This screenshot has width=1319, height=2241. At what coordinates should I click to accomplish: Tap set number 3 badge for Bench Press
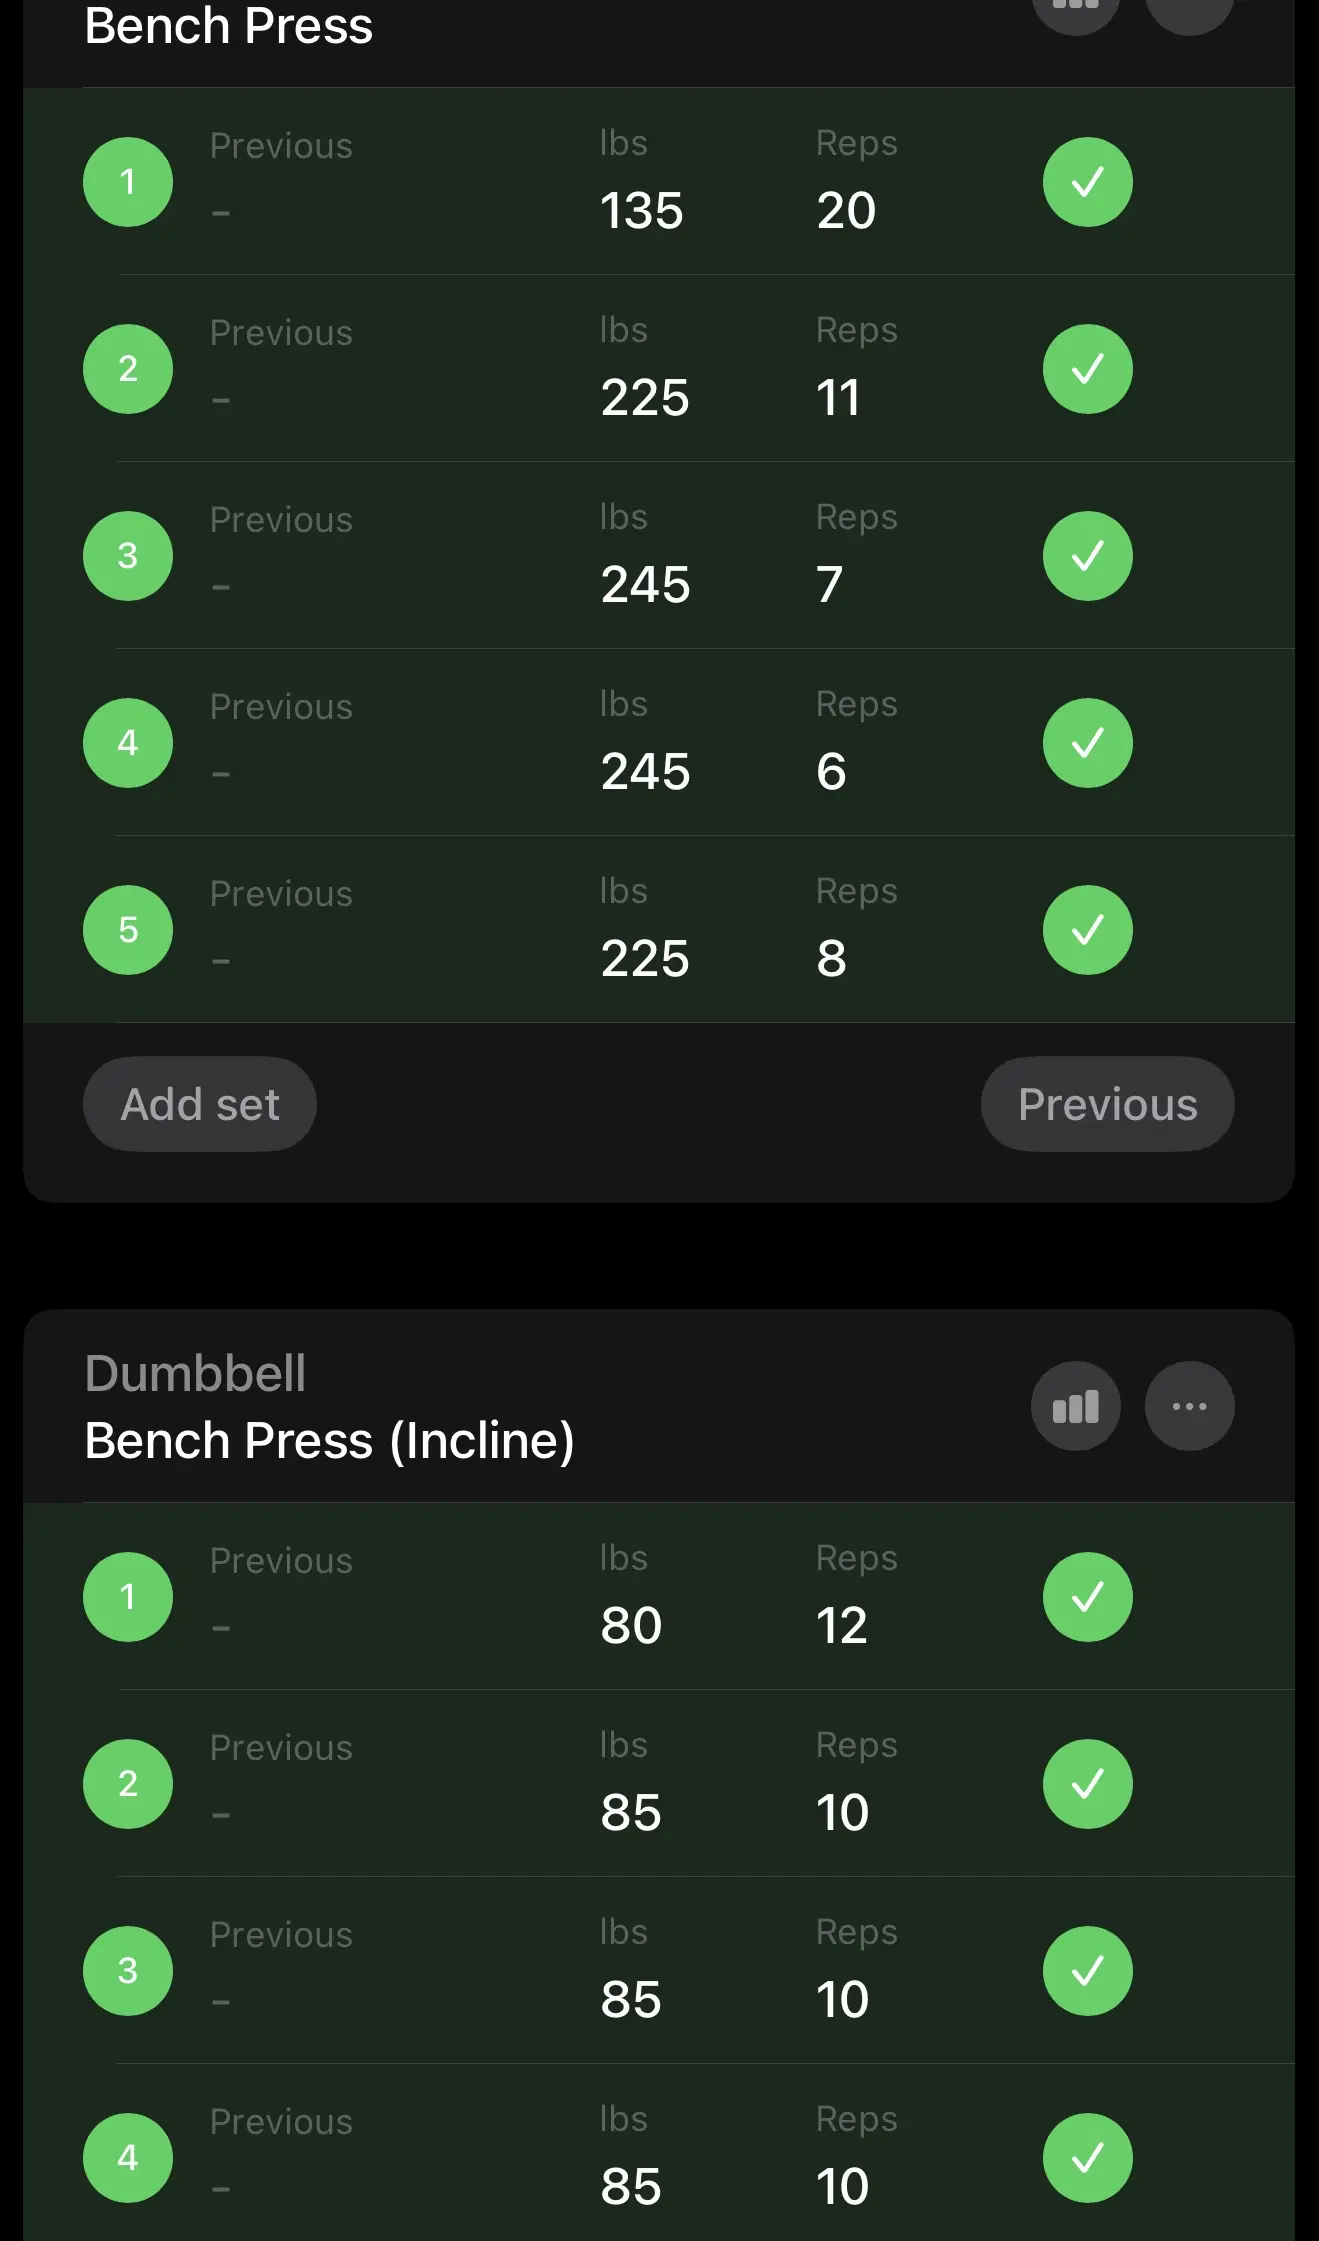[128, 556]
